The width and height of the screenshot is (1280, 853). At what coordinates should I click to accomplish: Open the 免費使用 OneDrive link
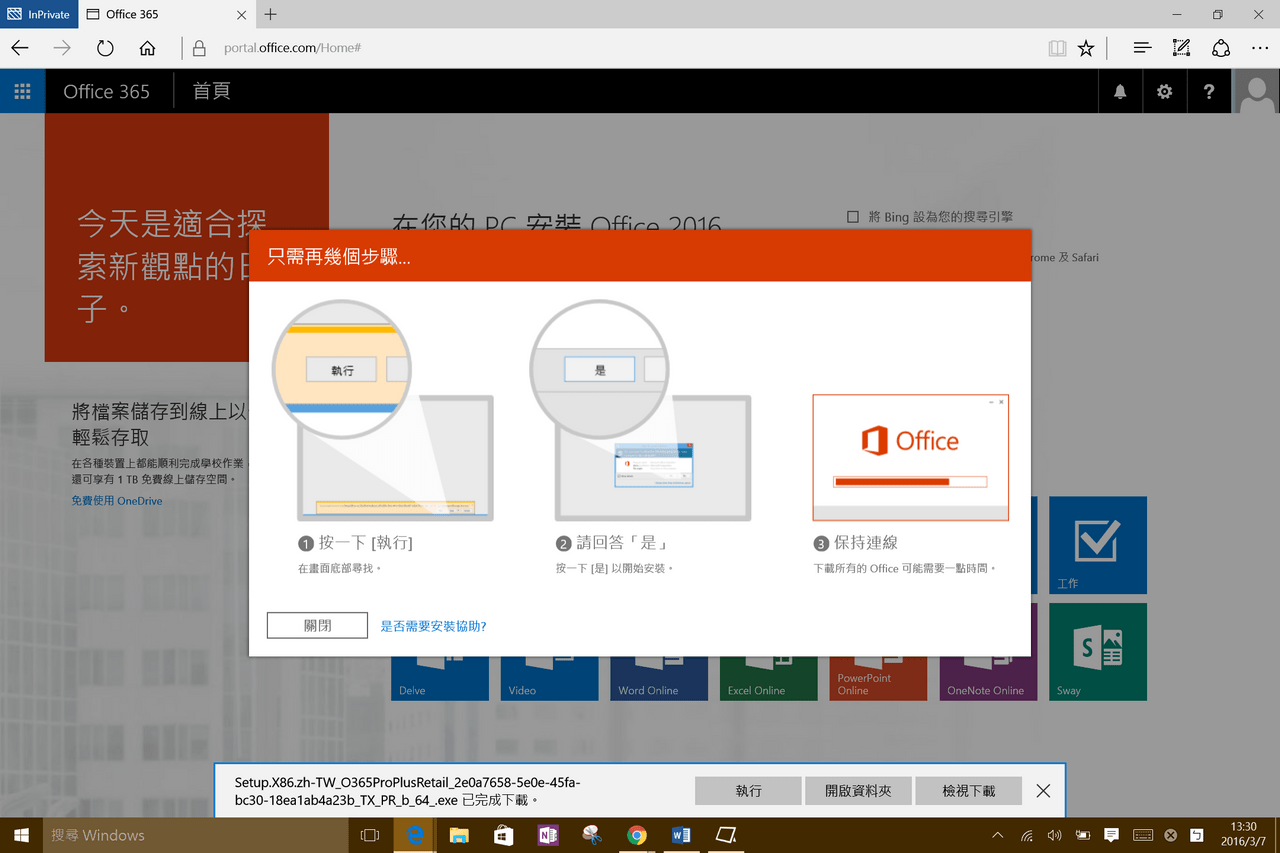[117, 501]
